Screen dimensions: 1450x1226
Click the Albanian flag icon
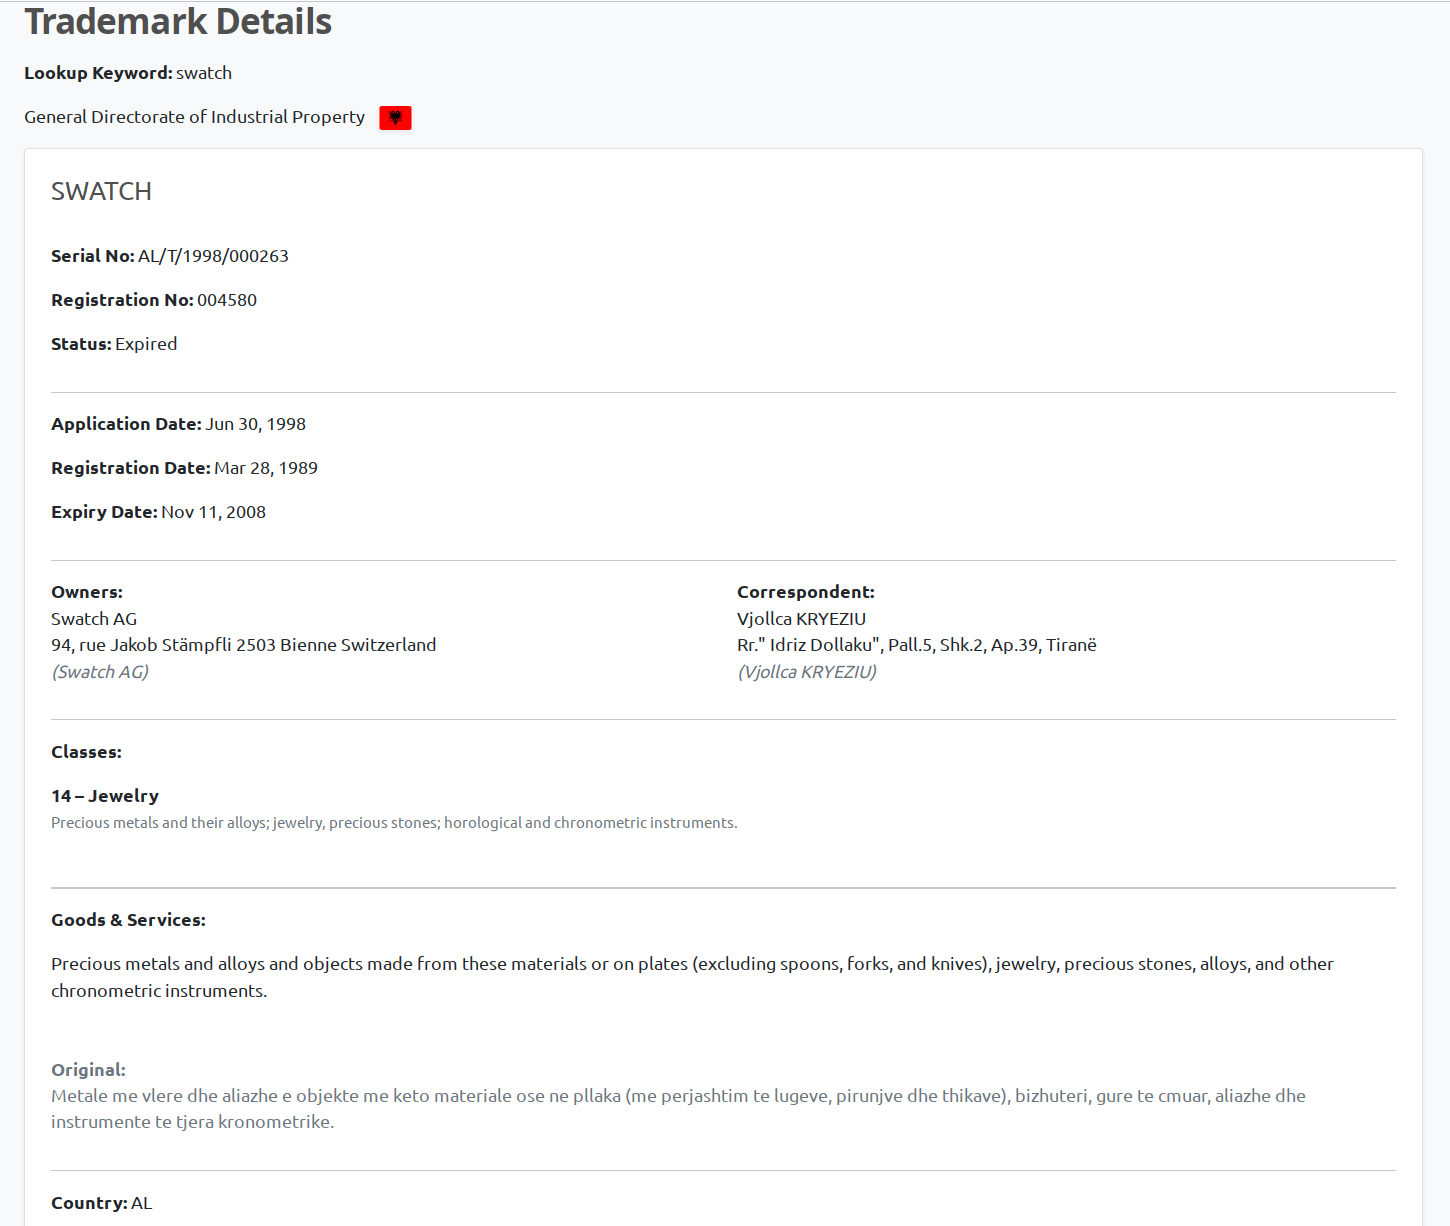click(395, 118)
